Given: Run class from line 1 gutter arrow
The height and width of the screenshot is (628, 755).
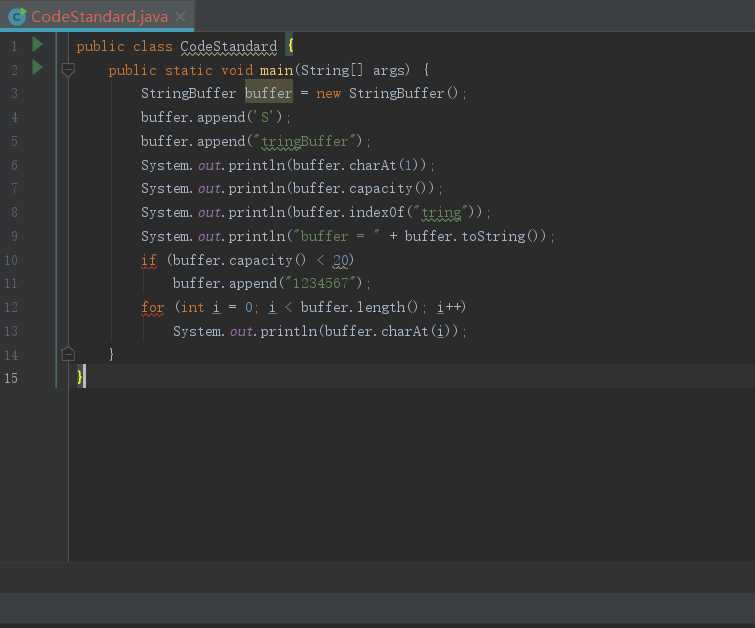Looking at the screenshot, I should click(x=37, y=44).
